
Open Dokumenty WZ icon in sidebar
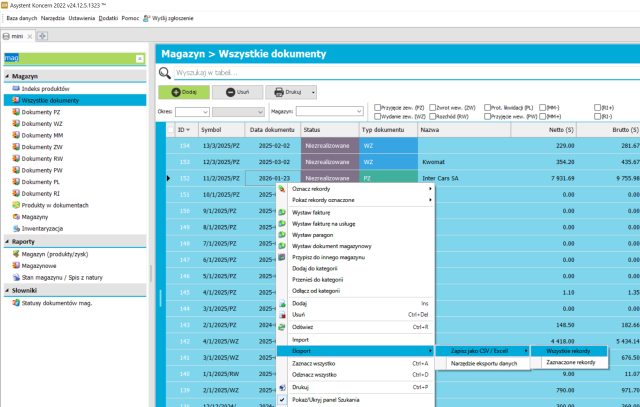[x=16, y=123]
